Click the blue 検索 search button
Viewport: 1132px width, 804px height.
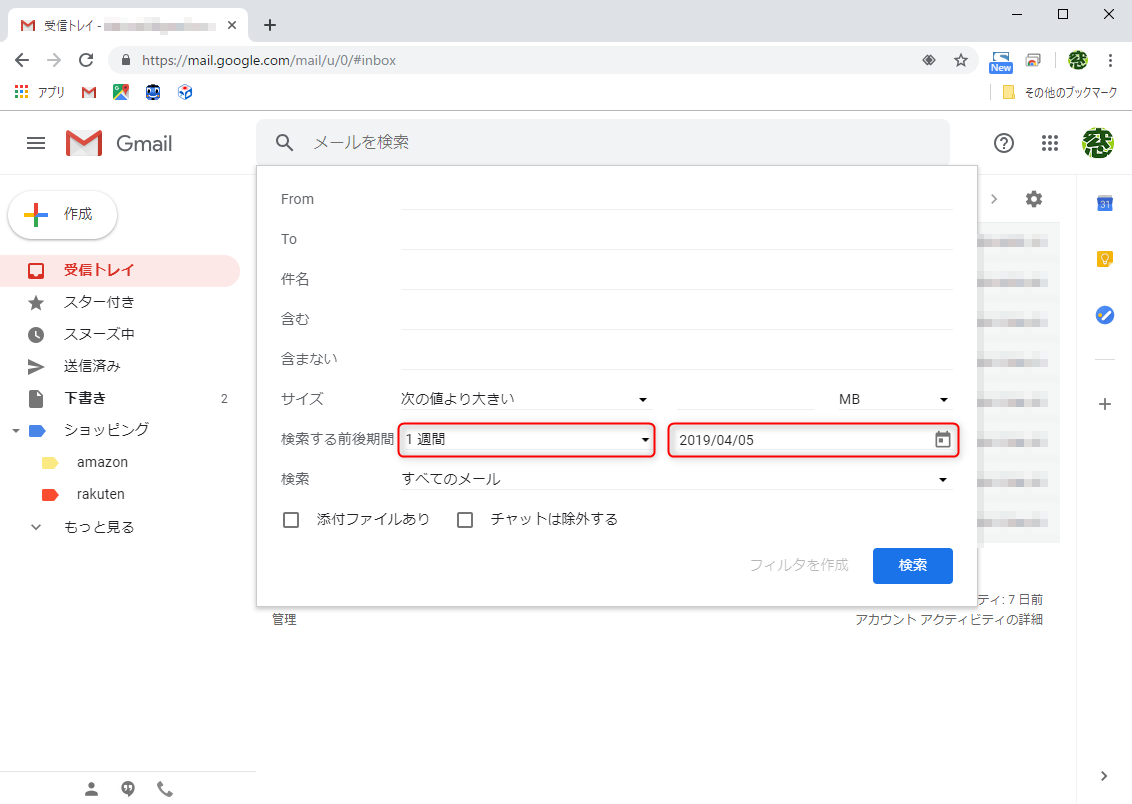(x=912, y=565)
